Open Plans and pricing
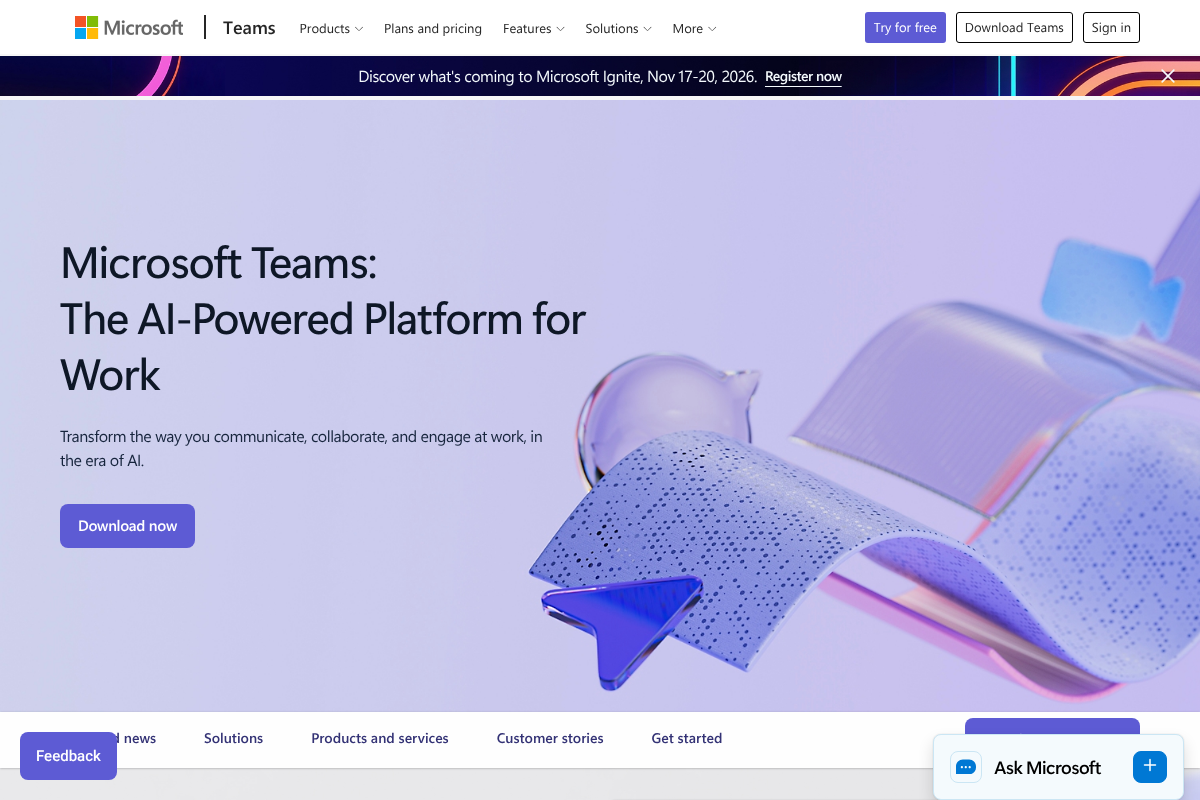 coord(433,29)
